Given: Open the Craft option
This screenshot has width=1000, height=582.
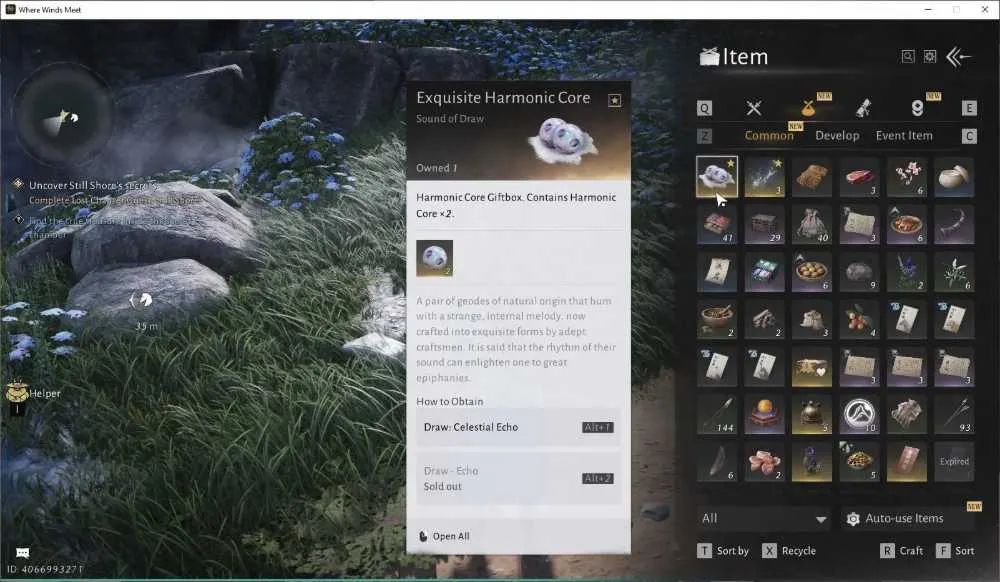Looking at the screenshot, I should (x=901, y=551).
